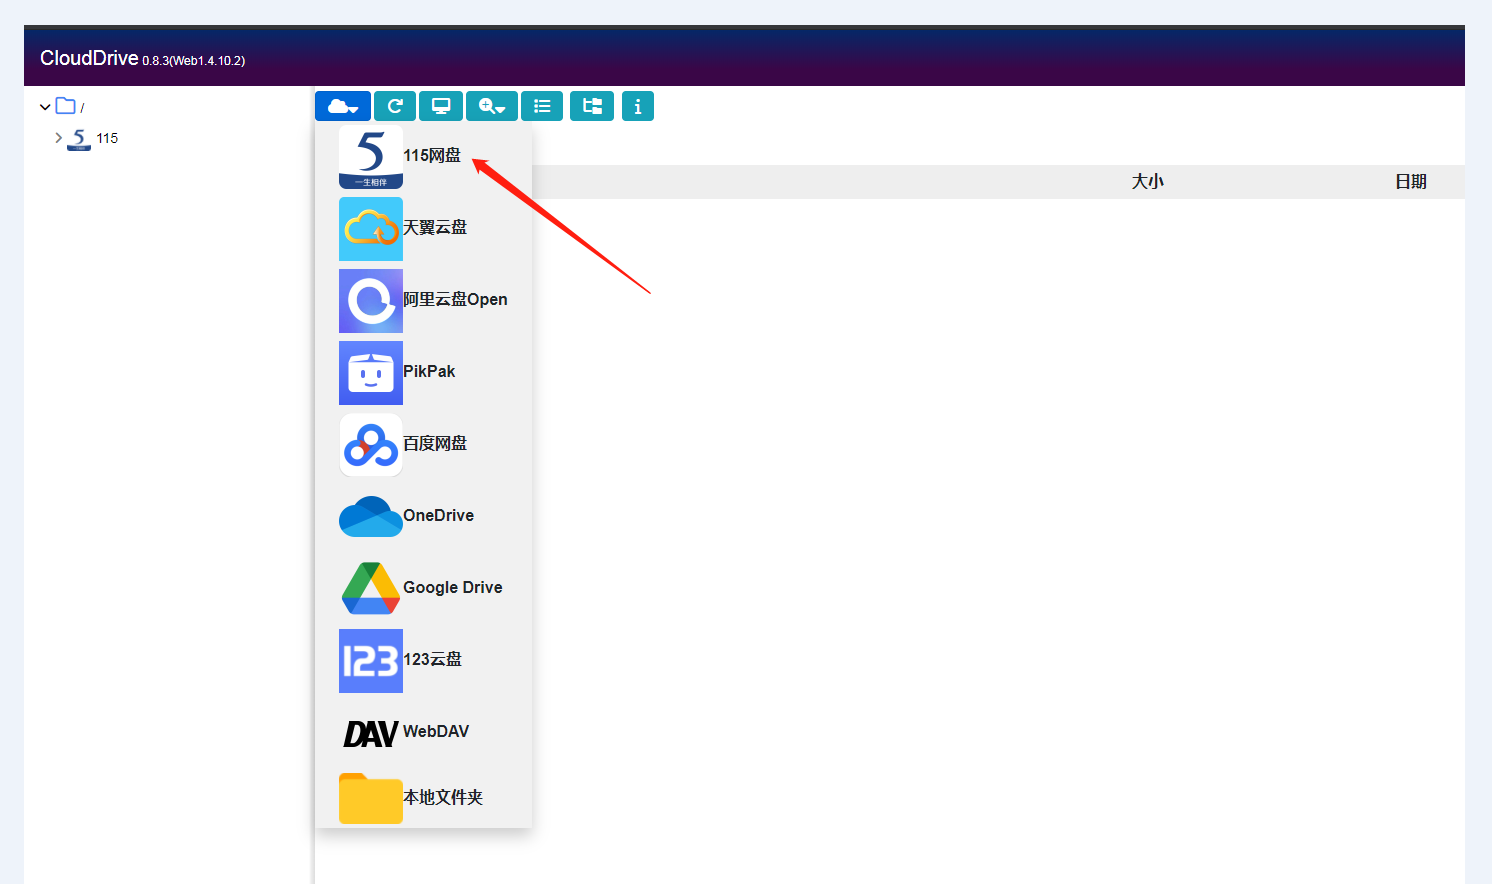The image size is (1492, 884).
Task: Click the 115 drive icon in tree
Action: (x=79, y=139)
